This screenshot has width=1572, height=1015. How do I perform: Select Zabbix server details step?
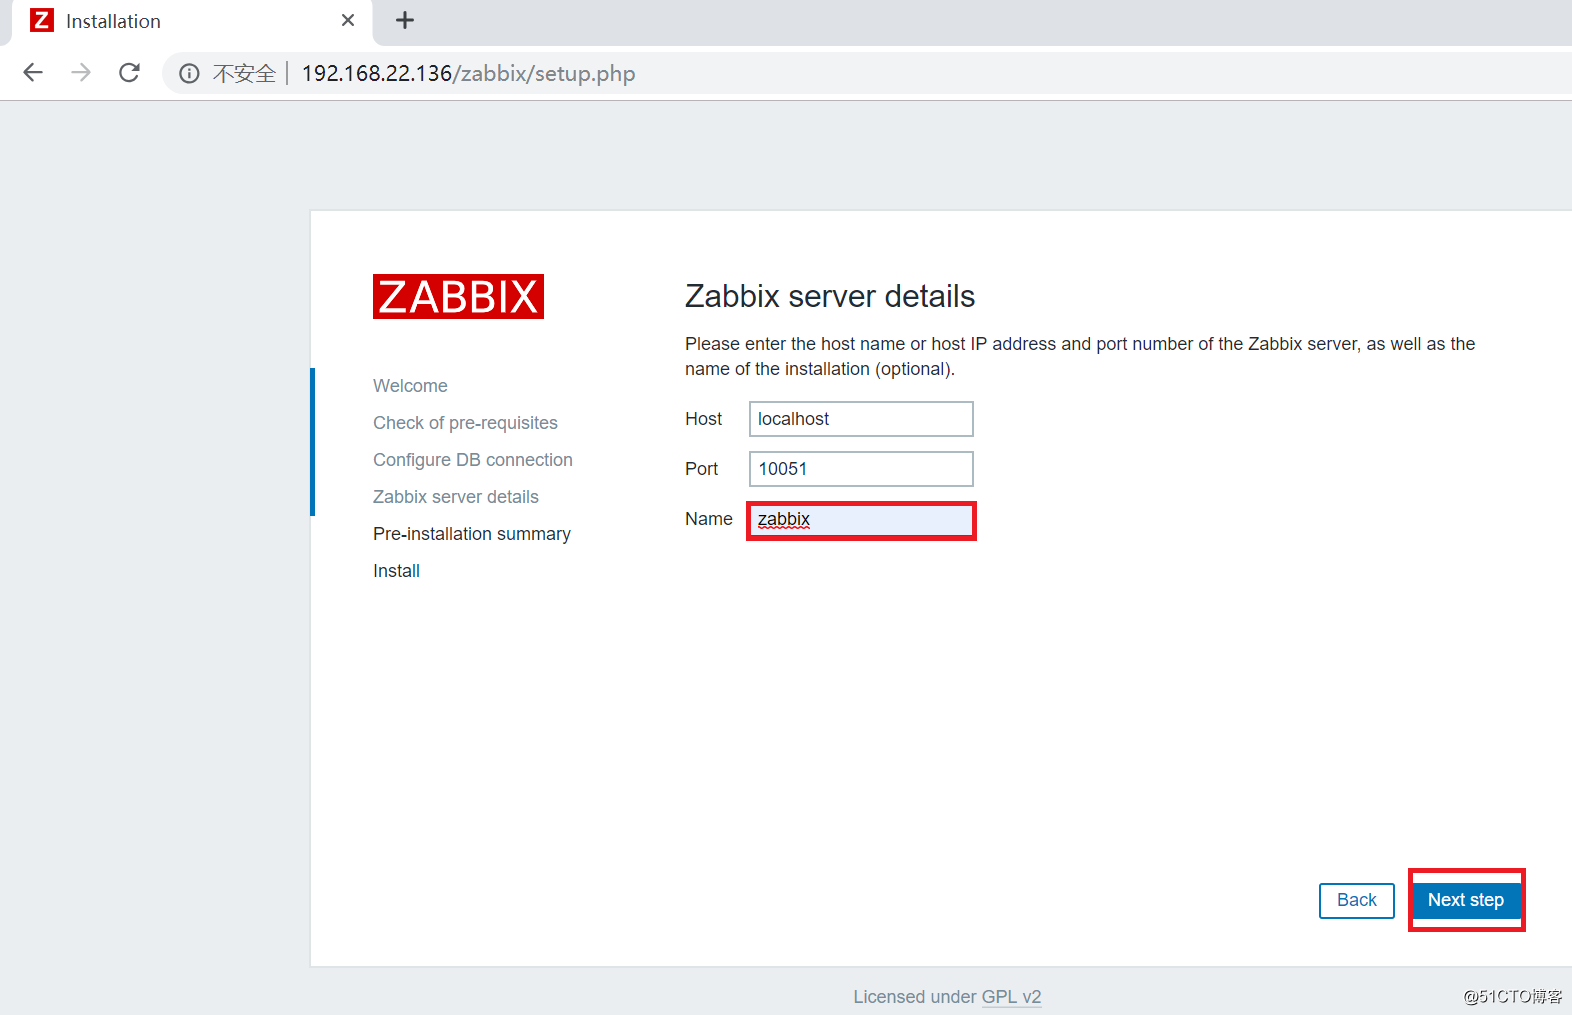pos(456,497)
